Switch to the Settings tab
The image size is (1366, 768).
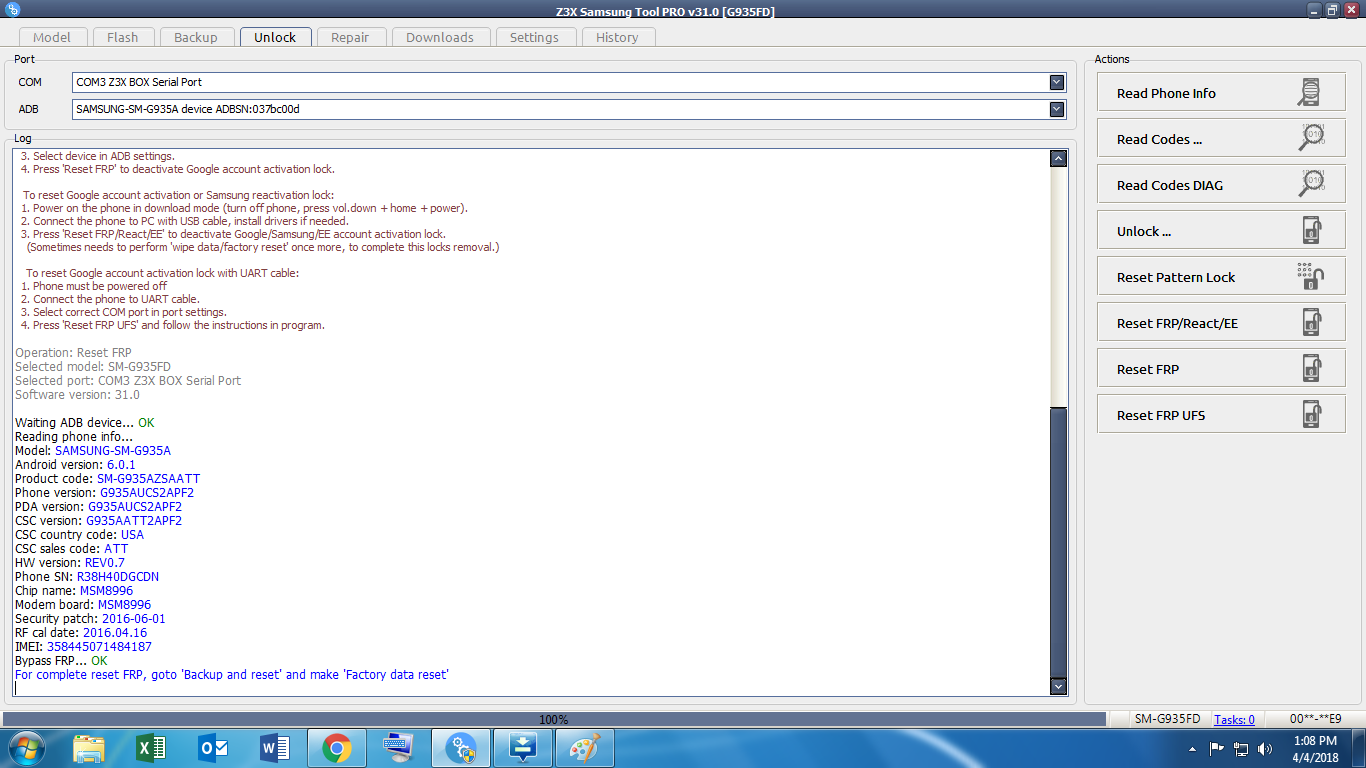534,37
